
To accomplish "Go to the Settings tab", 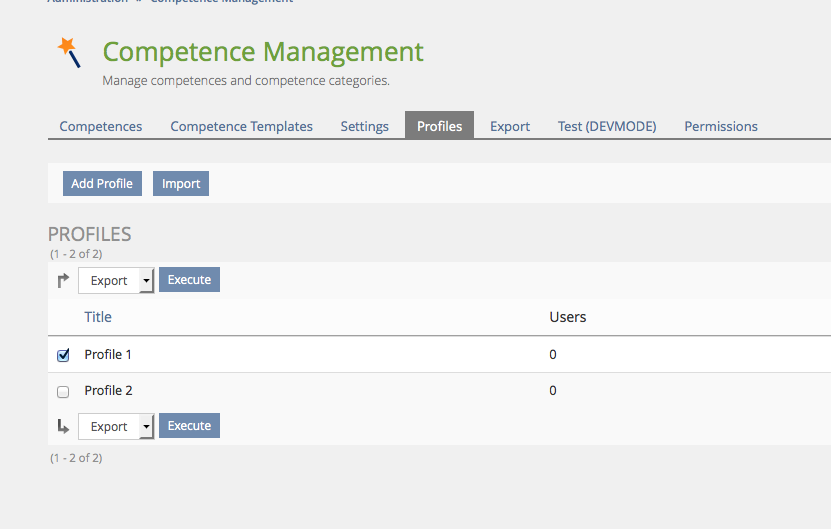I will [364, 126].
